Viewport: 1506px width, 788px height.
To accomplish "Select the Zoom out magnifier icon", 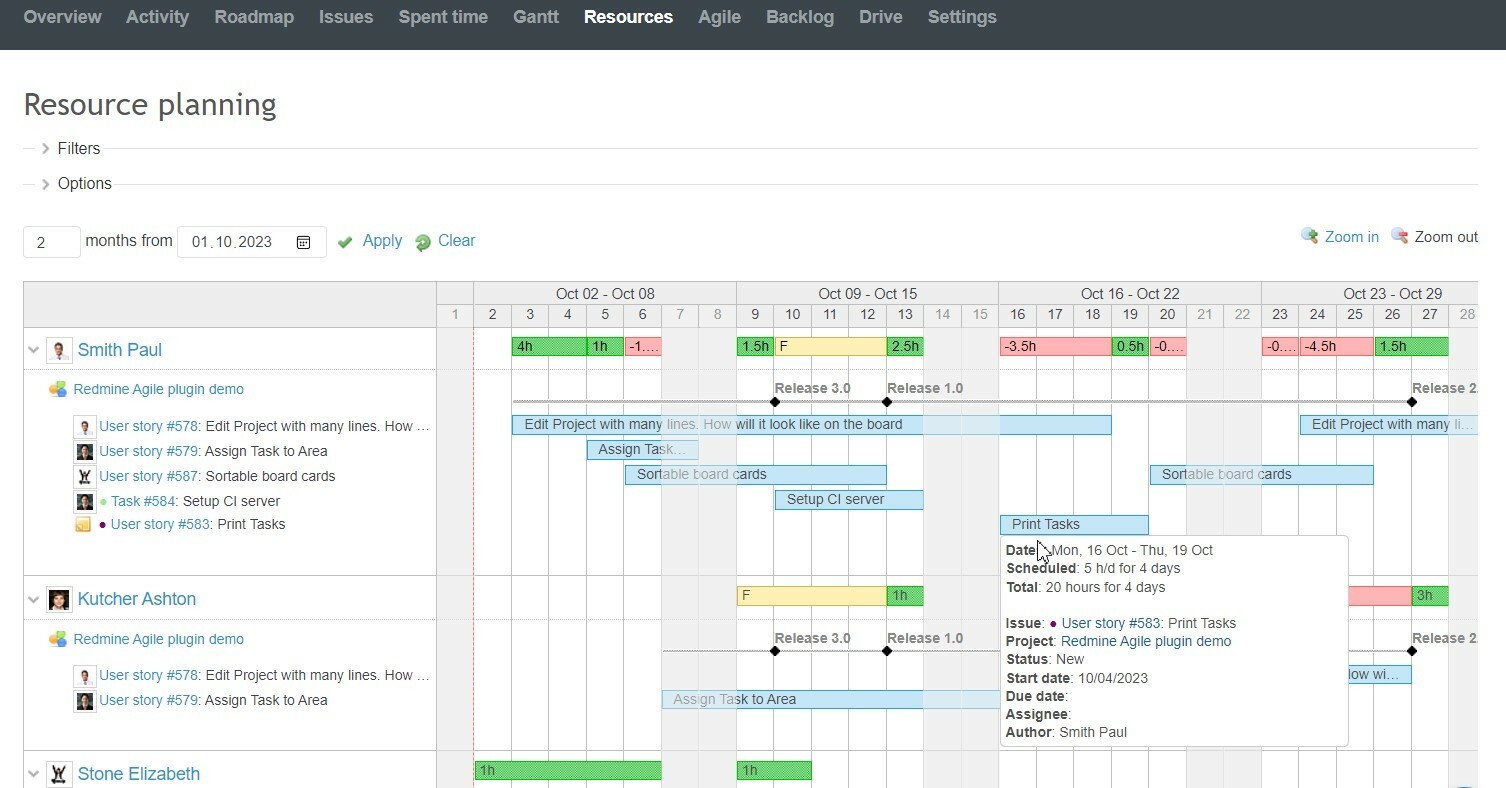I will pyautogui.click(x=1400, y=236).
